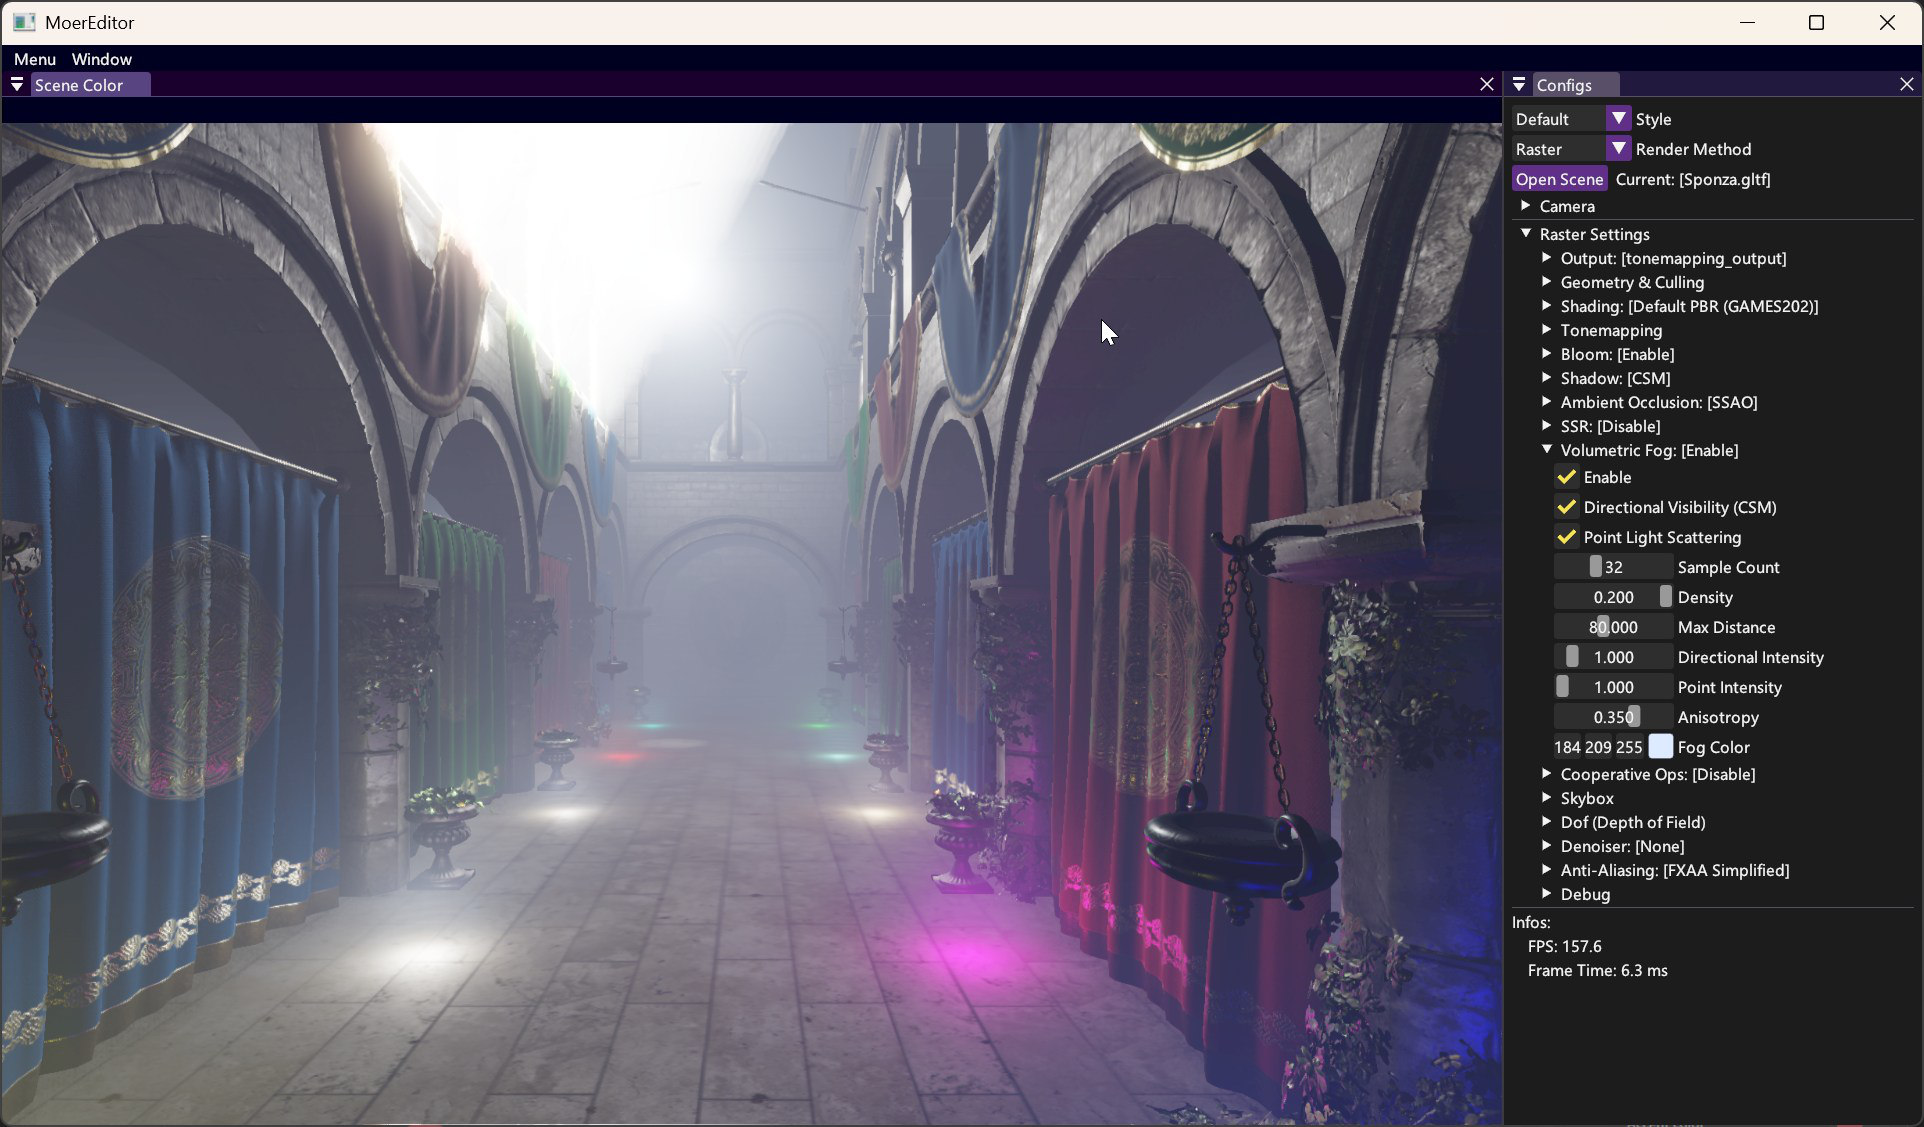1924x1127 pixels.
Task: Expand the SSR settings
Action: (1547, 426)
